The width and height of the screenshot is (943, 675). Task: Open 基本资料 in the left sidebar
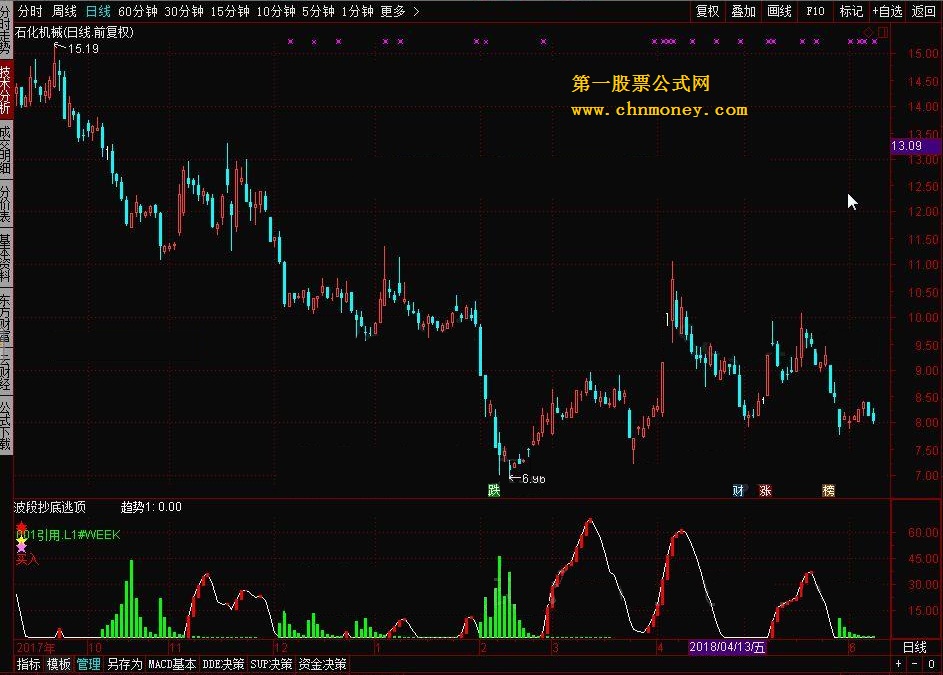(x=5, y=258)
